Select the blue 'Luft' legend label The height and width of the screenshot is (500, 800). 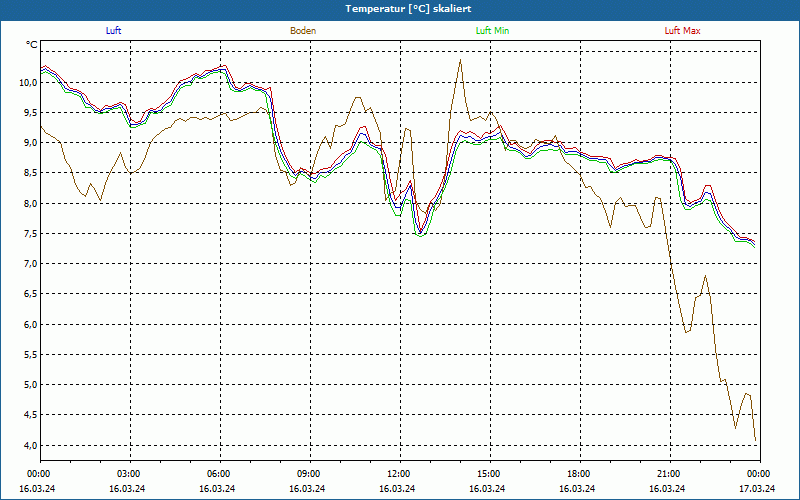click(x=113, y=31)
